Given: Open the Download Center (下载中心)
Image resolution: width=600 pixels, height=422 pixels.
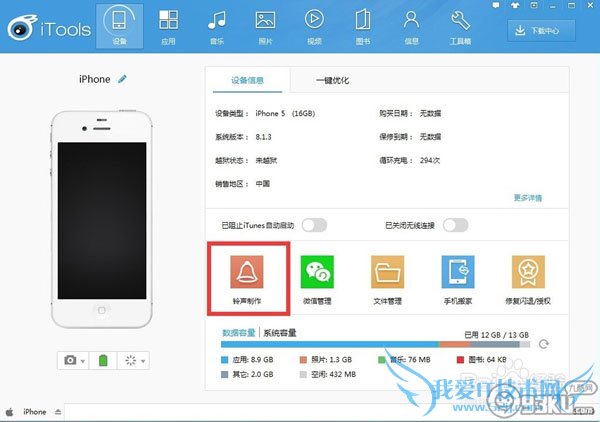Looking at the screenshot, I should (x=541, y=31).
